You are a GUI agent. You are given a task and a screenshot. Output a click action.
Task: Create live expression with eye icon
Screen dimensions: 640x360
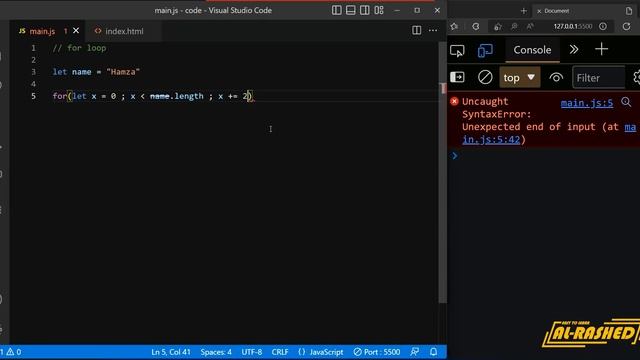tap(556, 77)
